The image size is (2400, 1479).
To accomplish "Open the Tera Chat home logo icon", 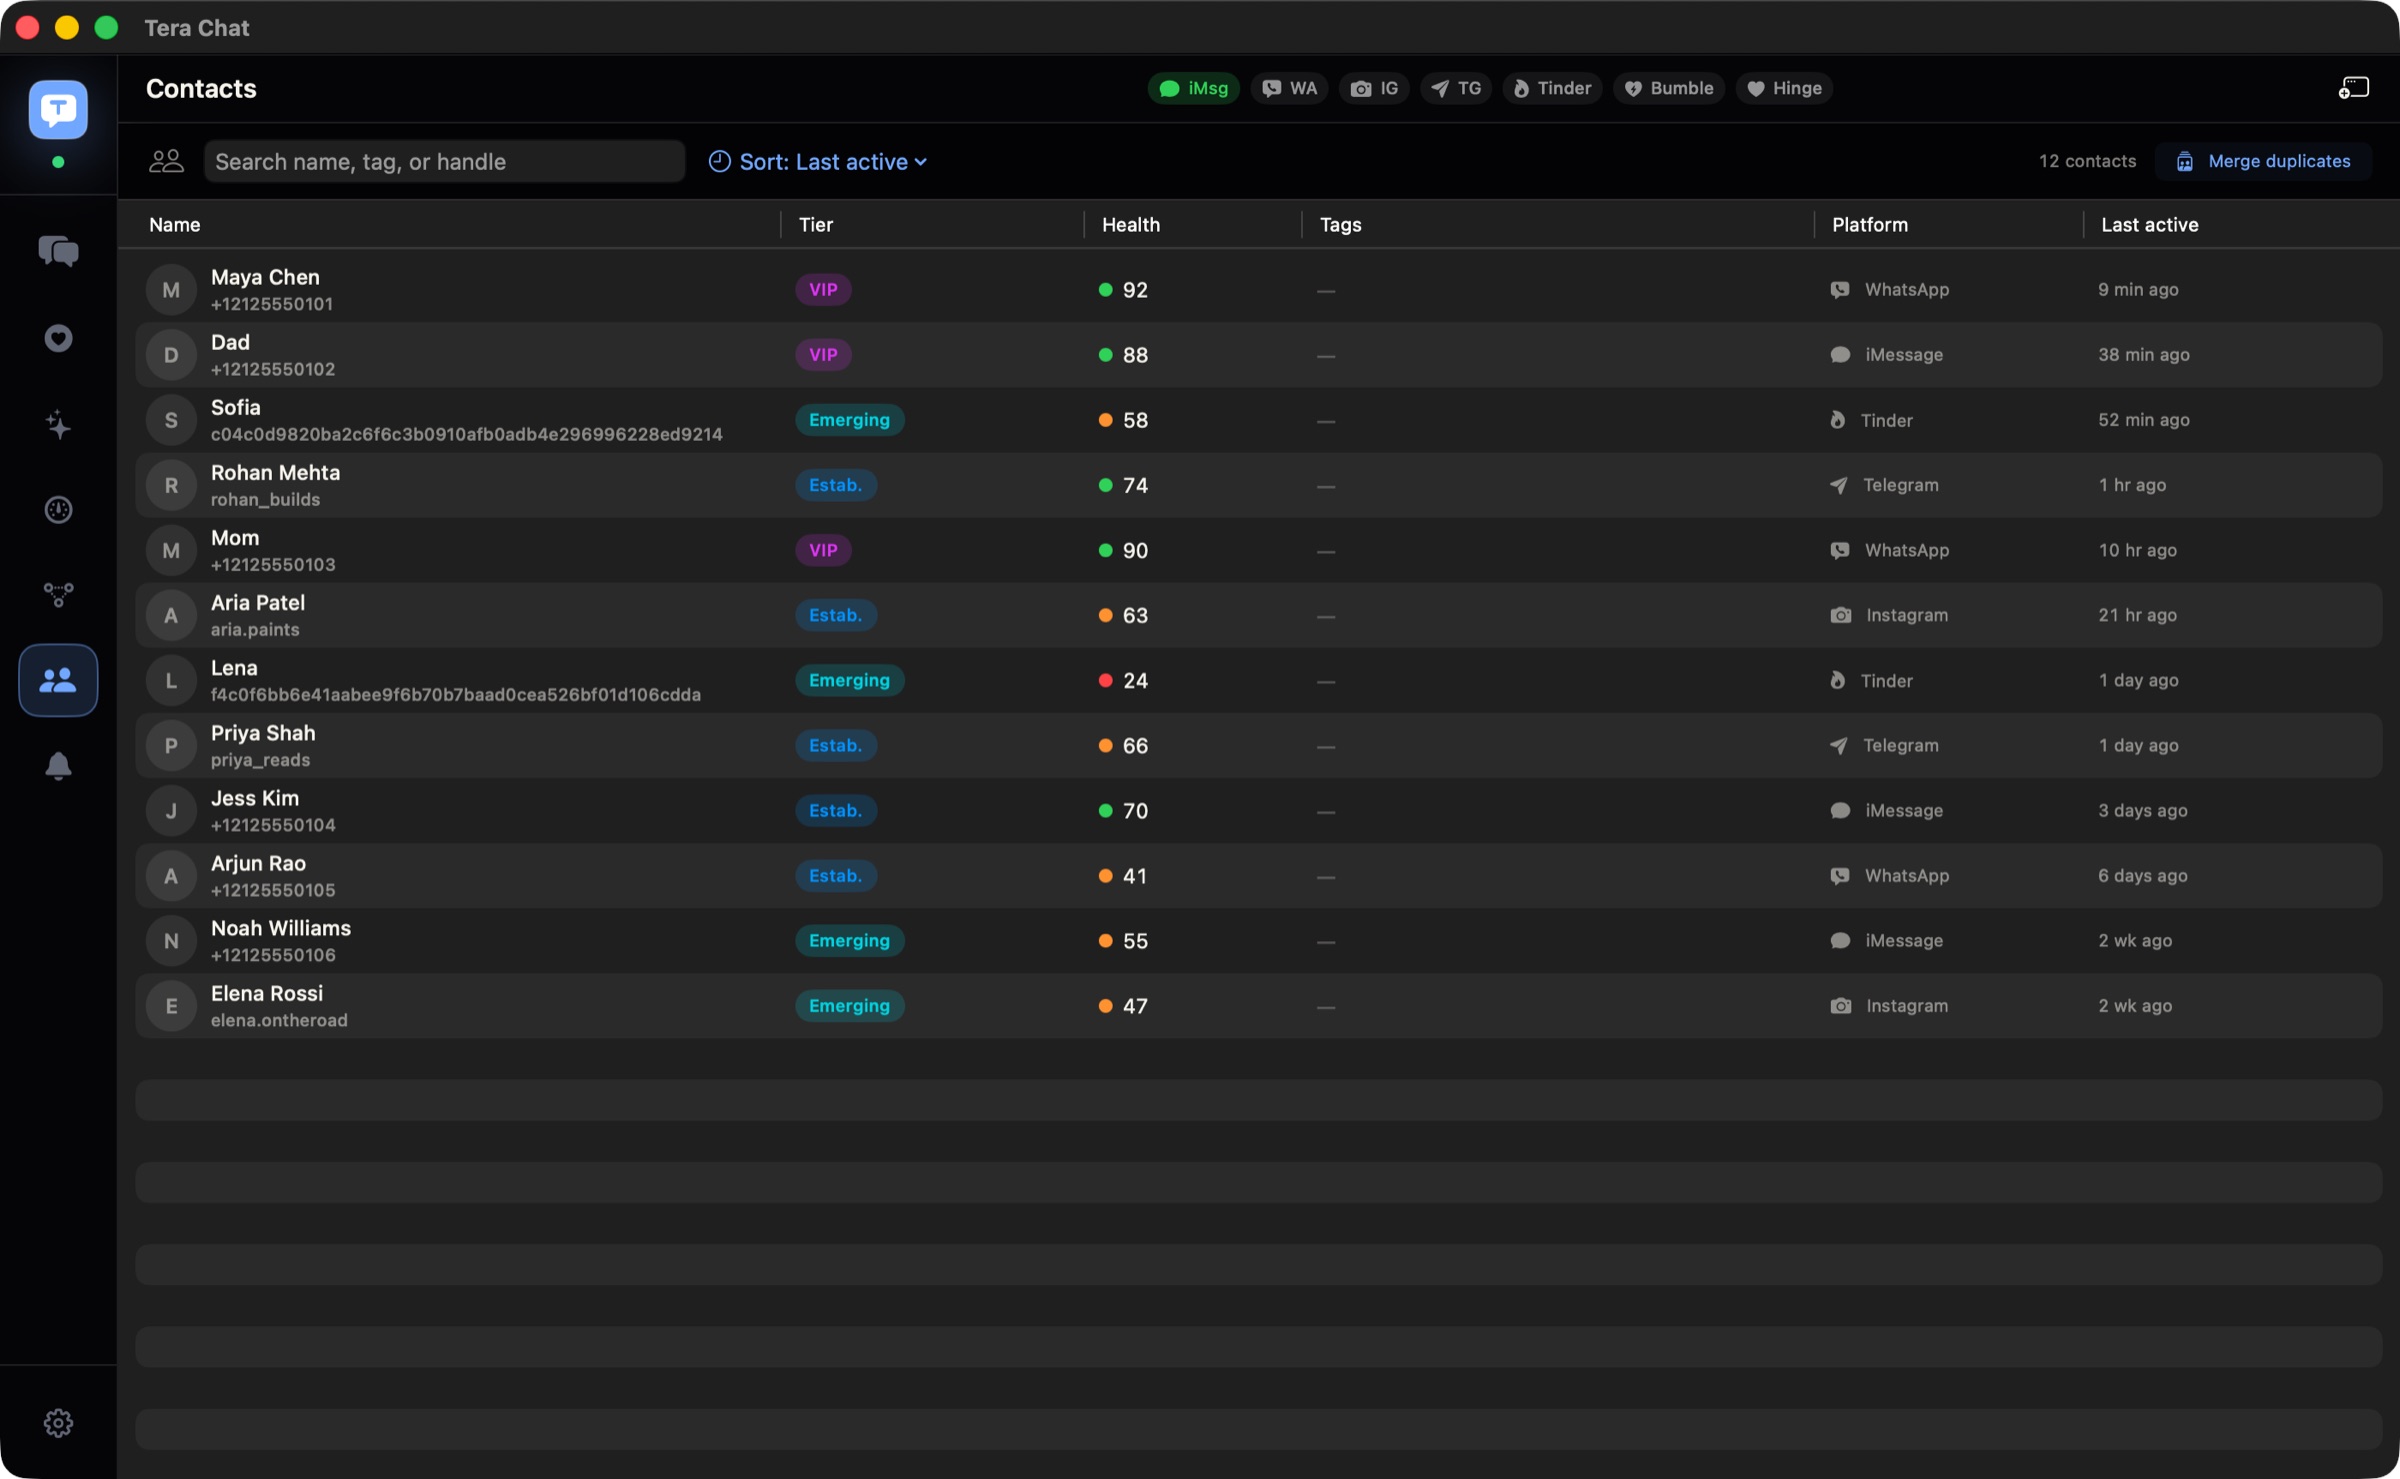I will 58,109.
